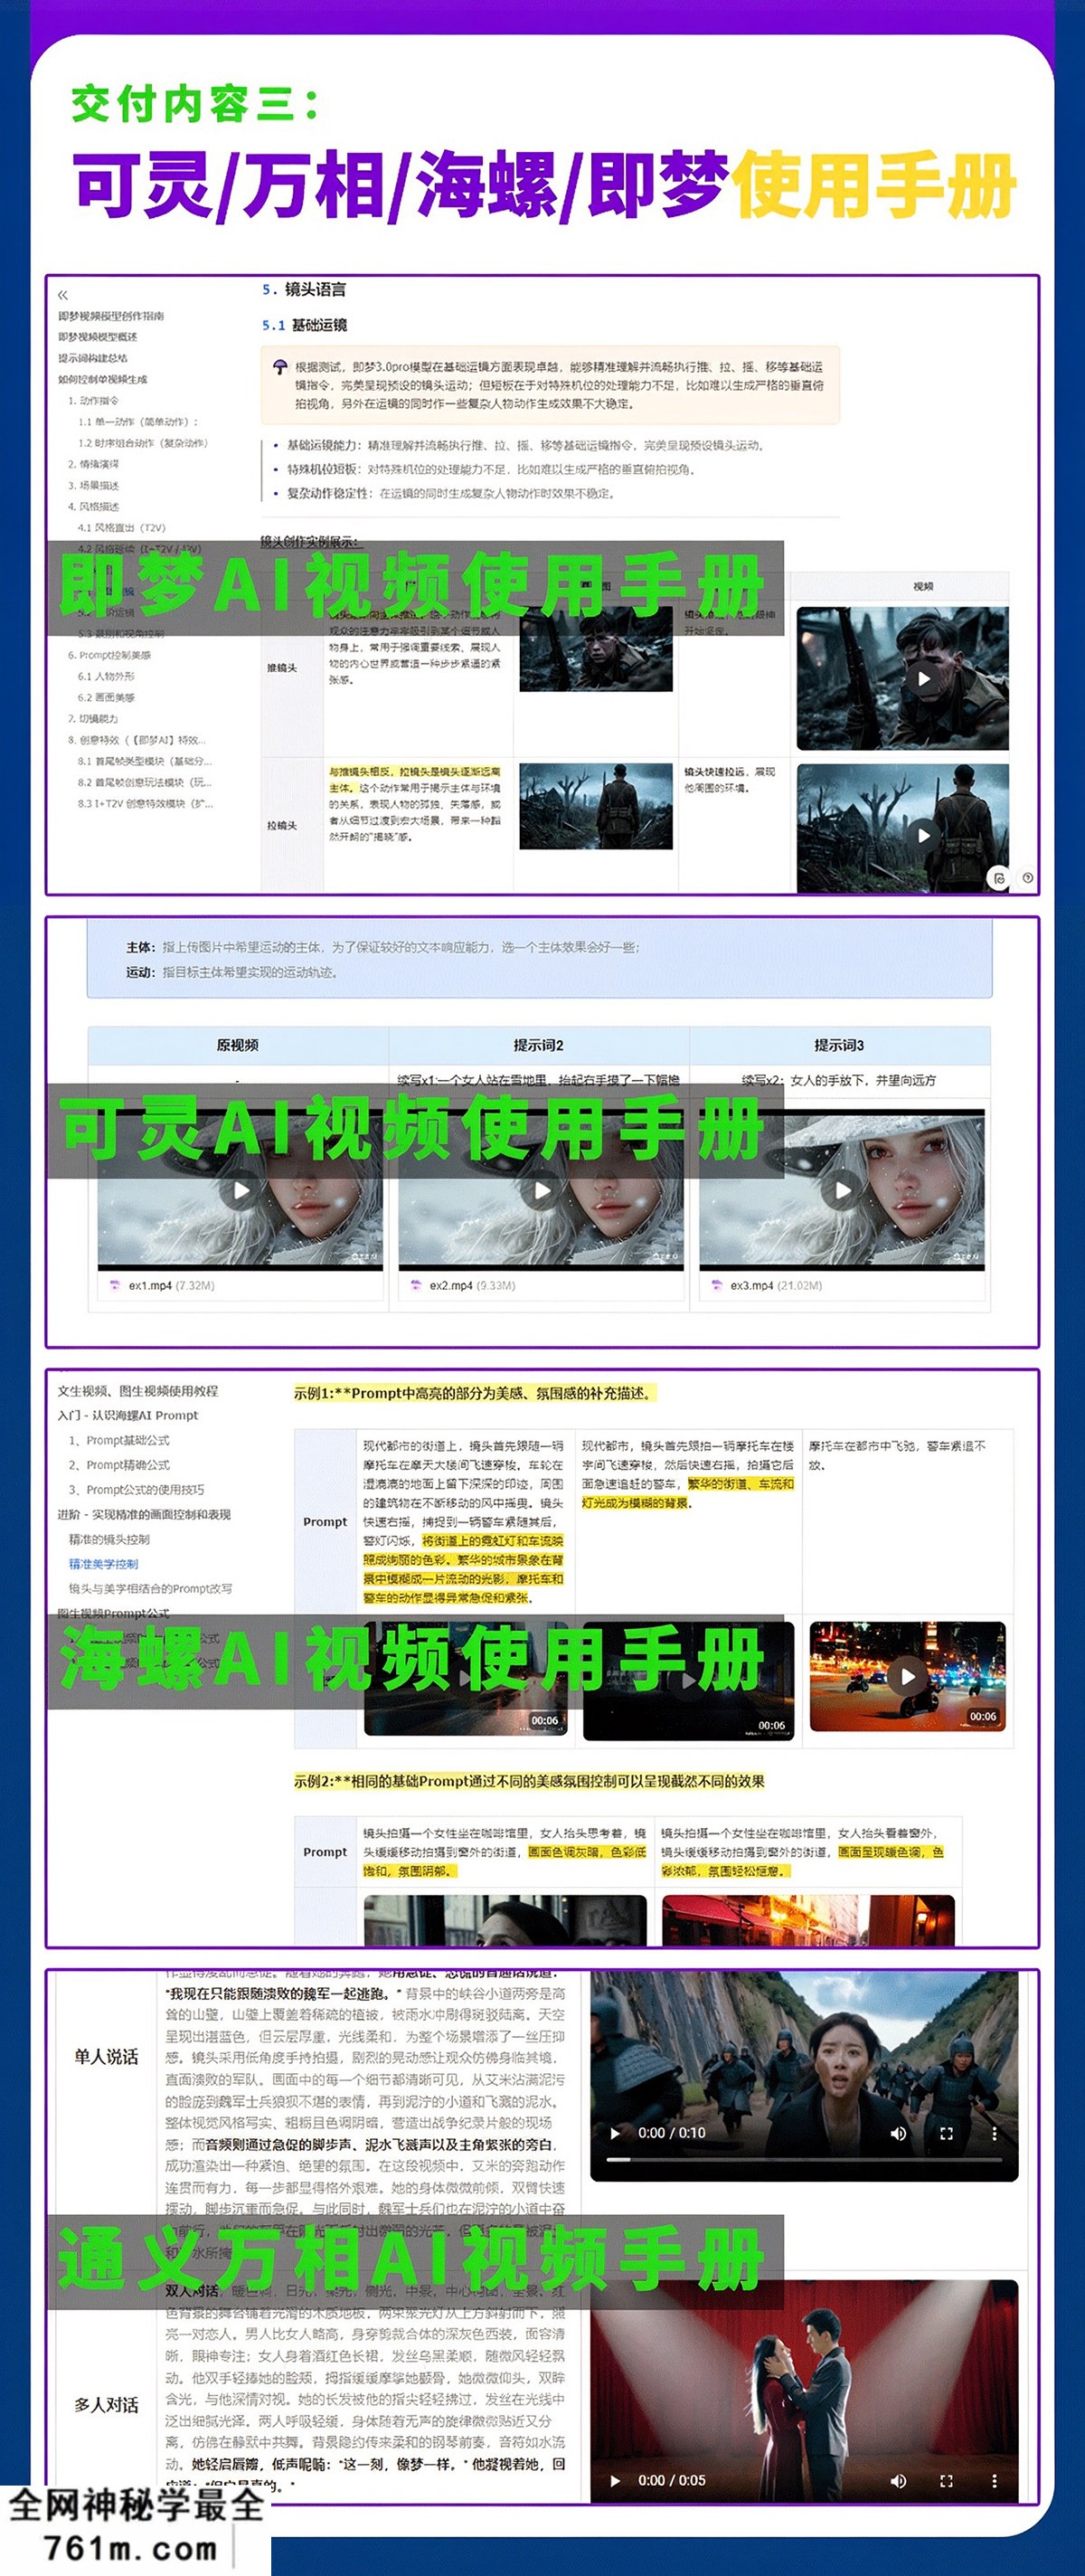Enter fullscreen on the 0:10 video
Screen dimensions: 1085x2576
946,2133
